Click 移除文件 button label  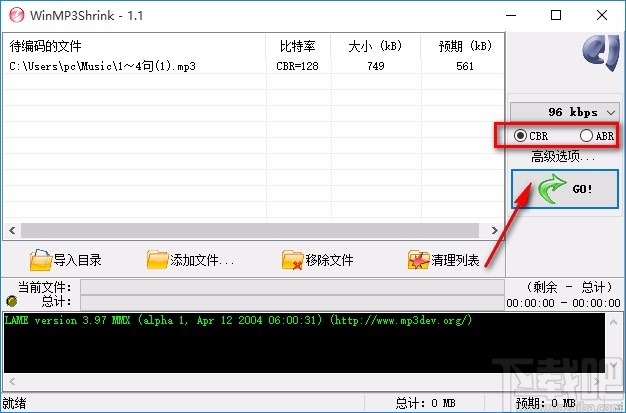329,260
